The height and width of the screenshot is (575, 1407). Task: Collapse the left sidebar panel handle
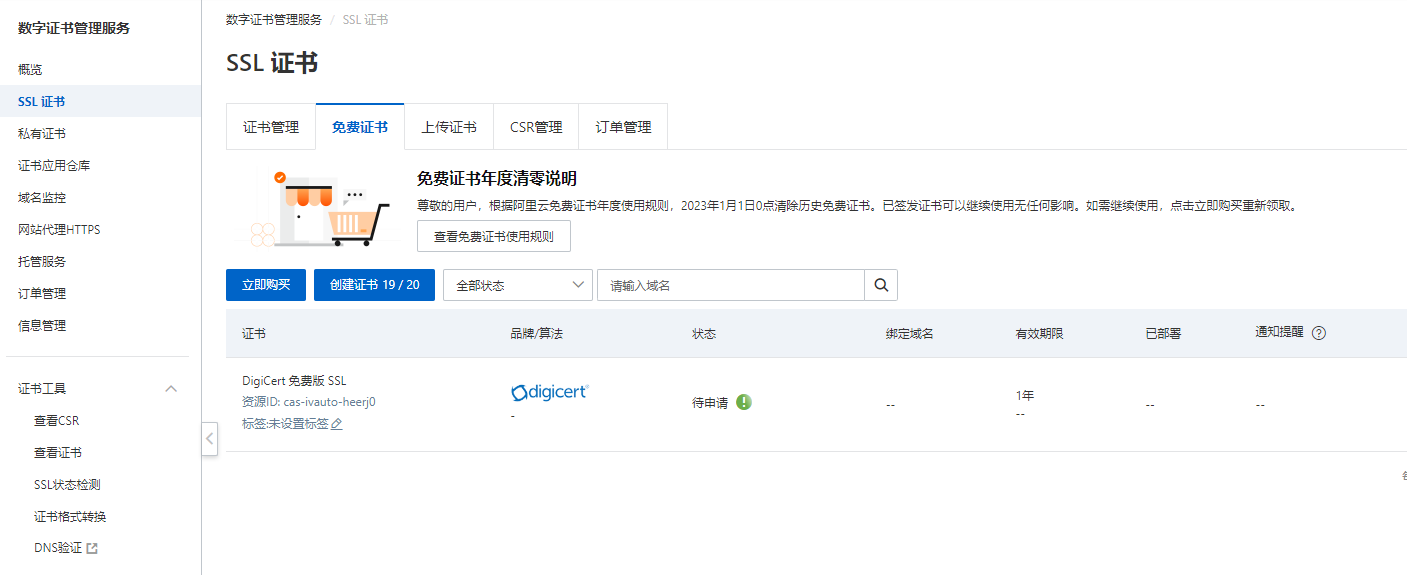209,439
